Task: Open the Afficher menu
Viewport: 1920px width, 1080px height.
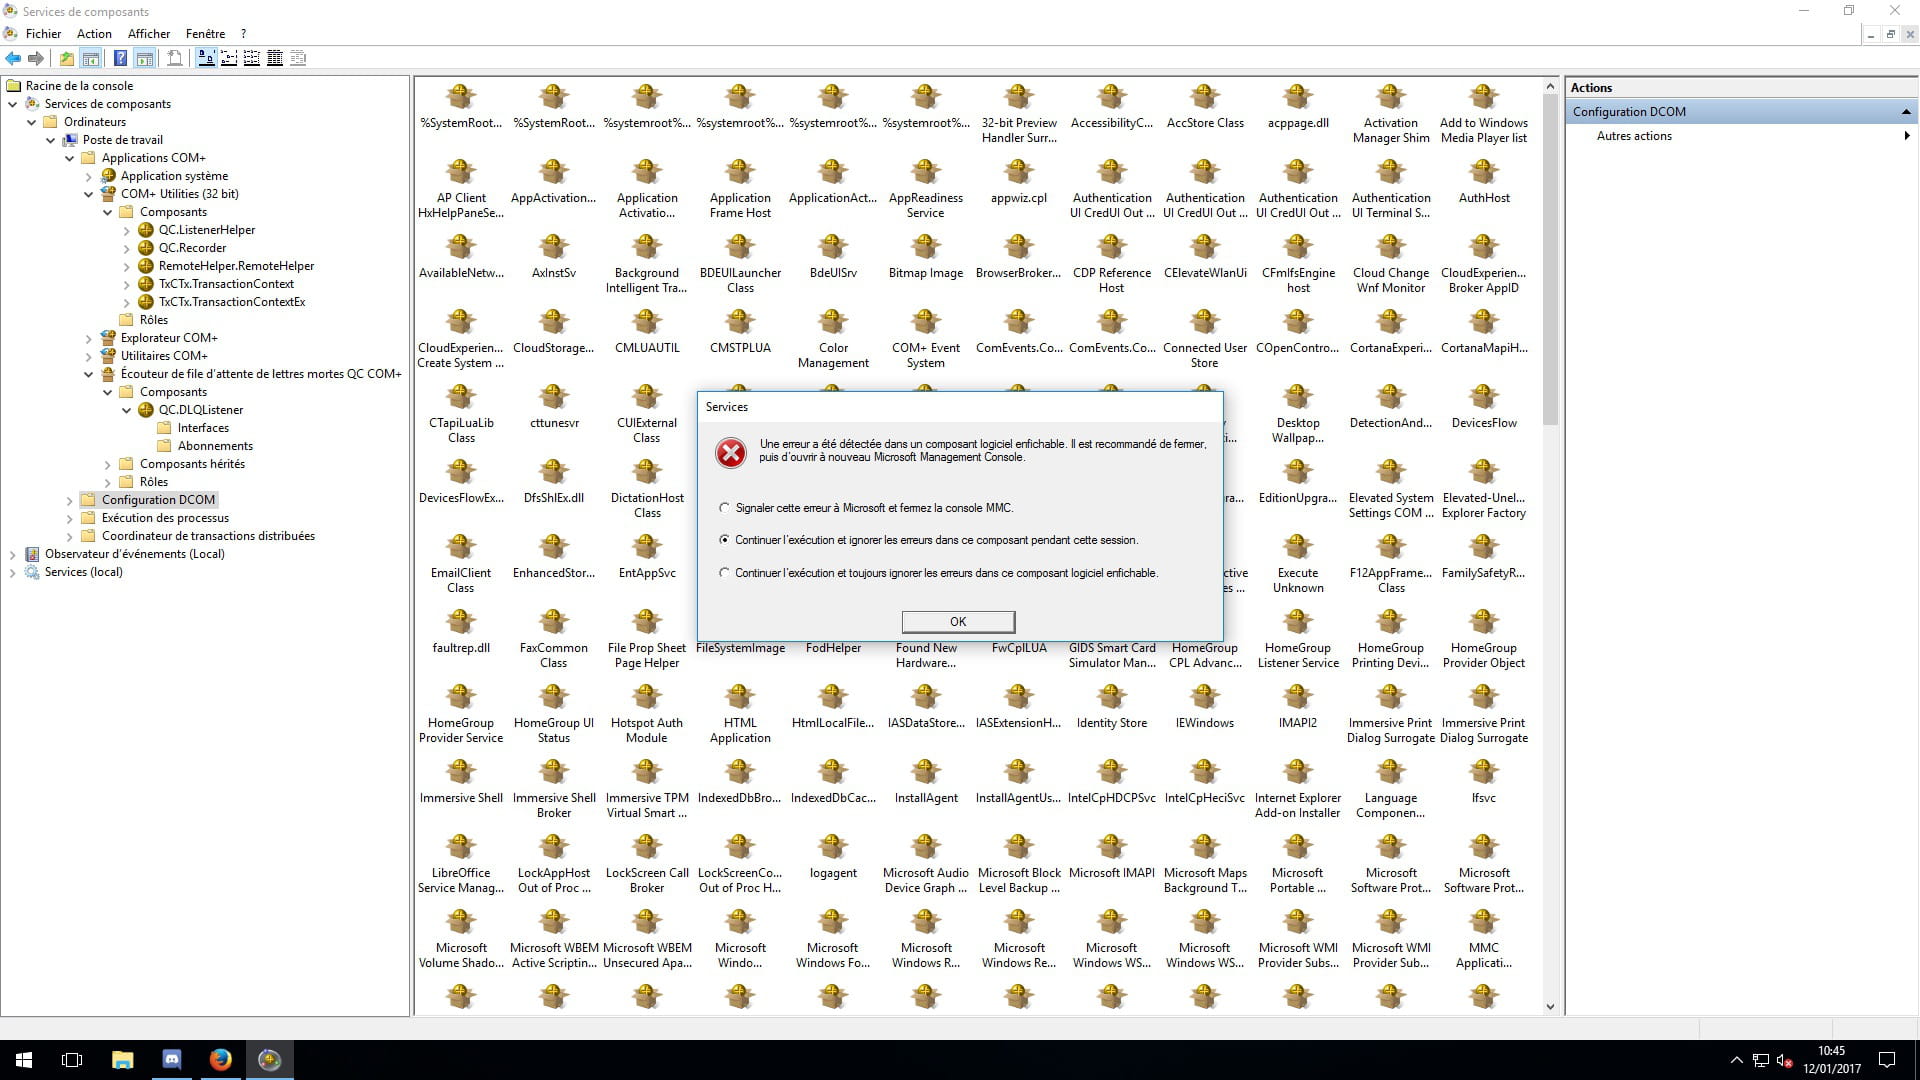Action: tap(149, 33)
